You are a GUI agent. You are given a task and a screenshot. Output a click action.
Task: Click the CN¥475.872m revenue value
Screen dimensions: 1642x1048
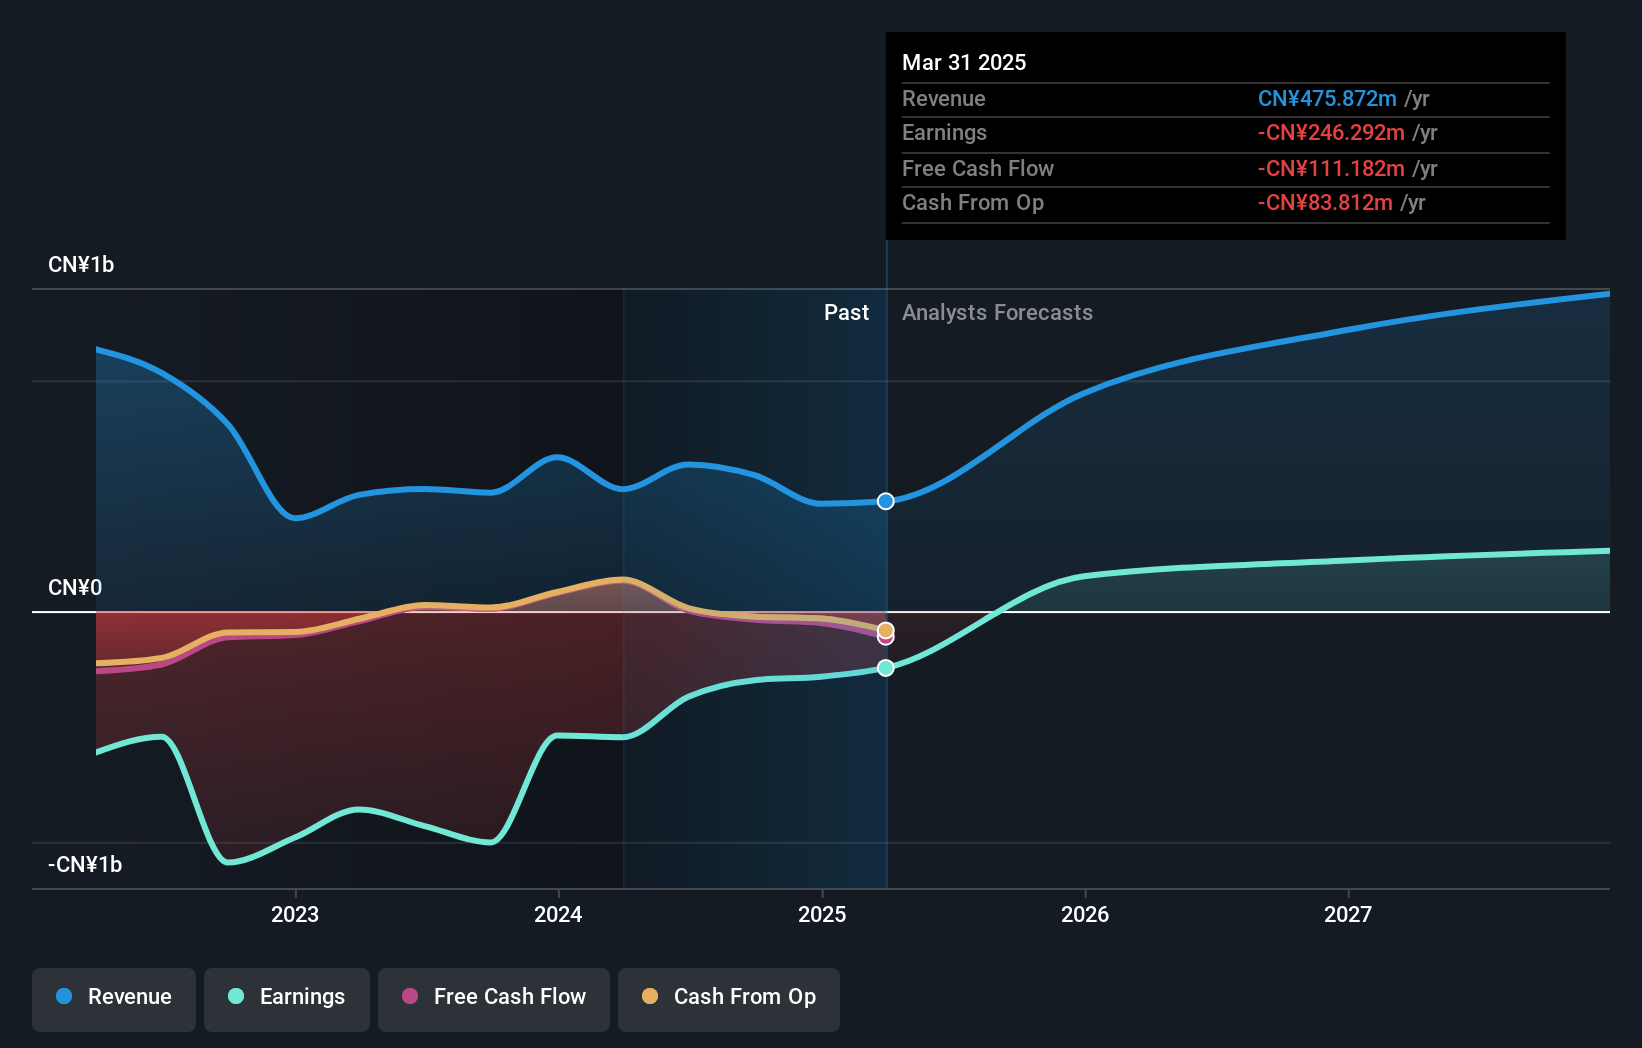pyautogui.click(x=1327, y=98)
